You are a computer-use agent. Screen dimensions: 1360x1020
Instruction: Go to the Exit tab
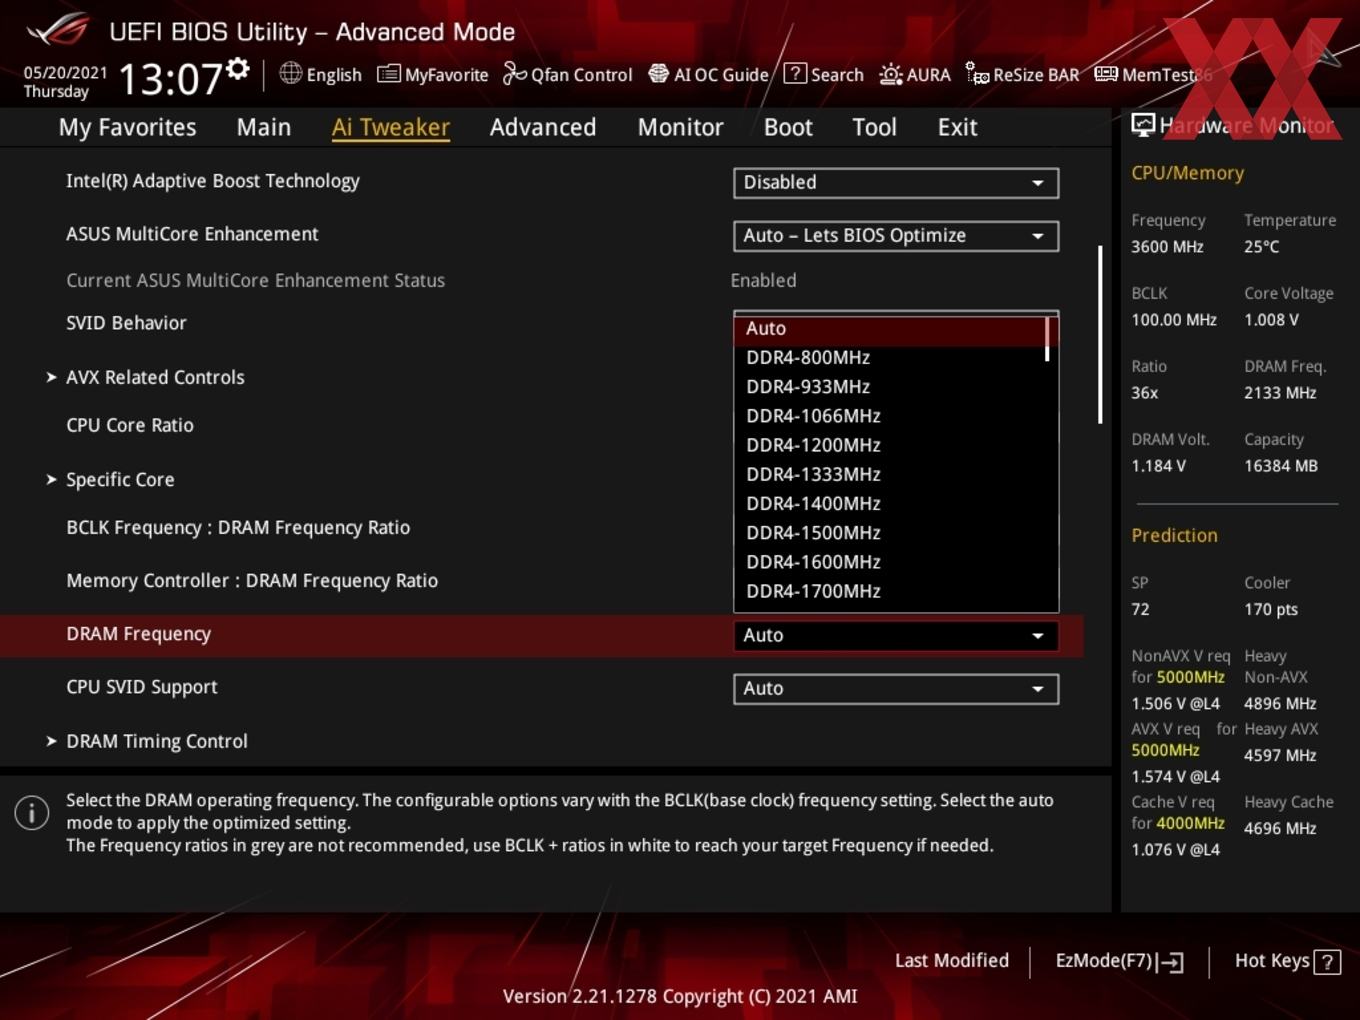(957, 127)
